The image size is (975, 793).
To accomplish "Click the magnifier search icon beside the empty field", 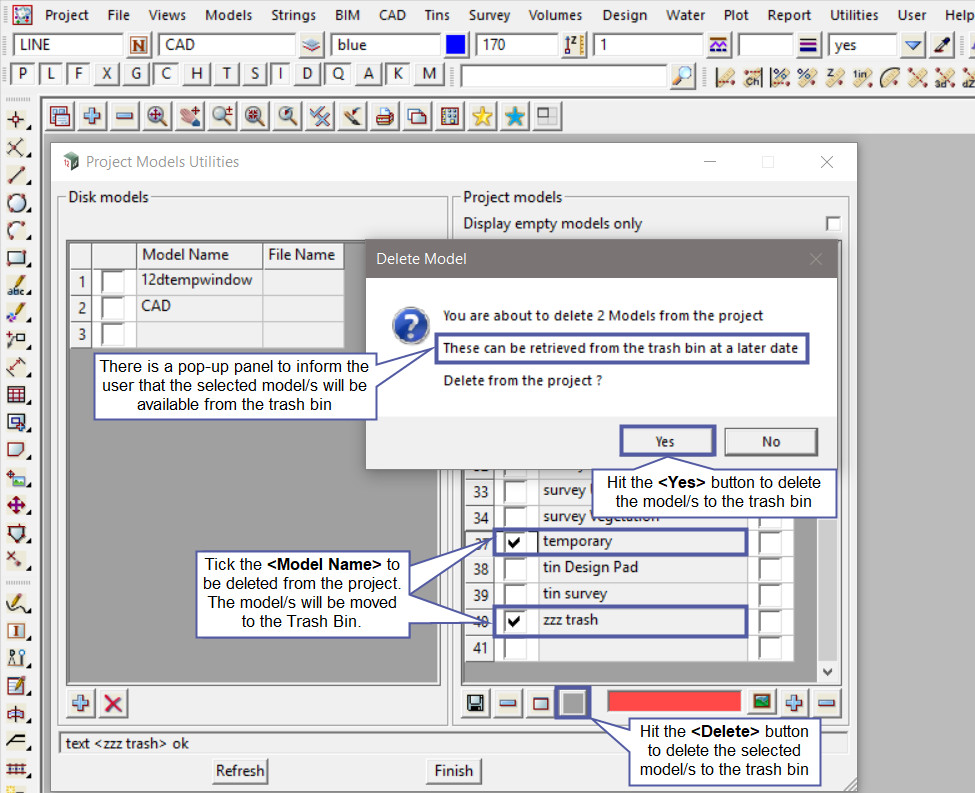I will 682,75.
